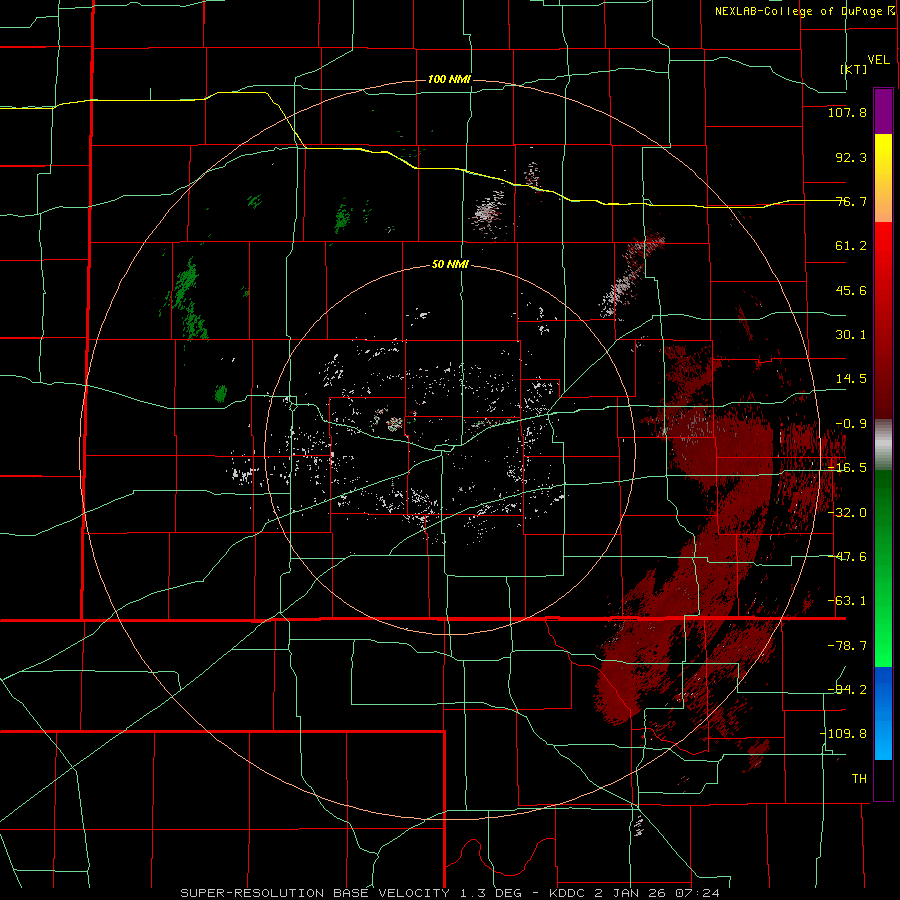Pick the purple segment of velocity scale
The width and height of the screenshot is (900, 900).
(883, 112)
